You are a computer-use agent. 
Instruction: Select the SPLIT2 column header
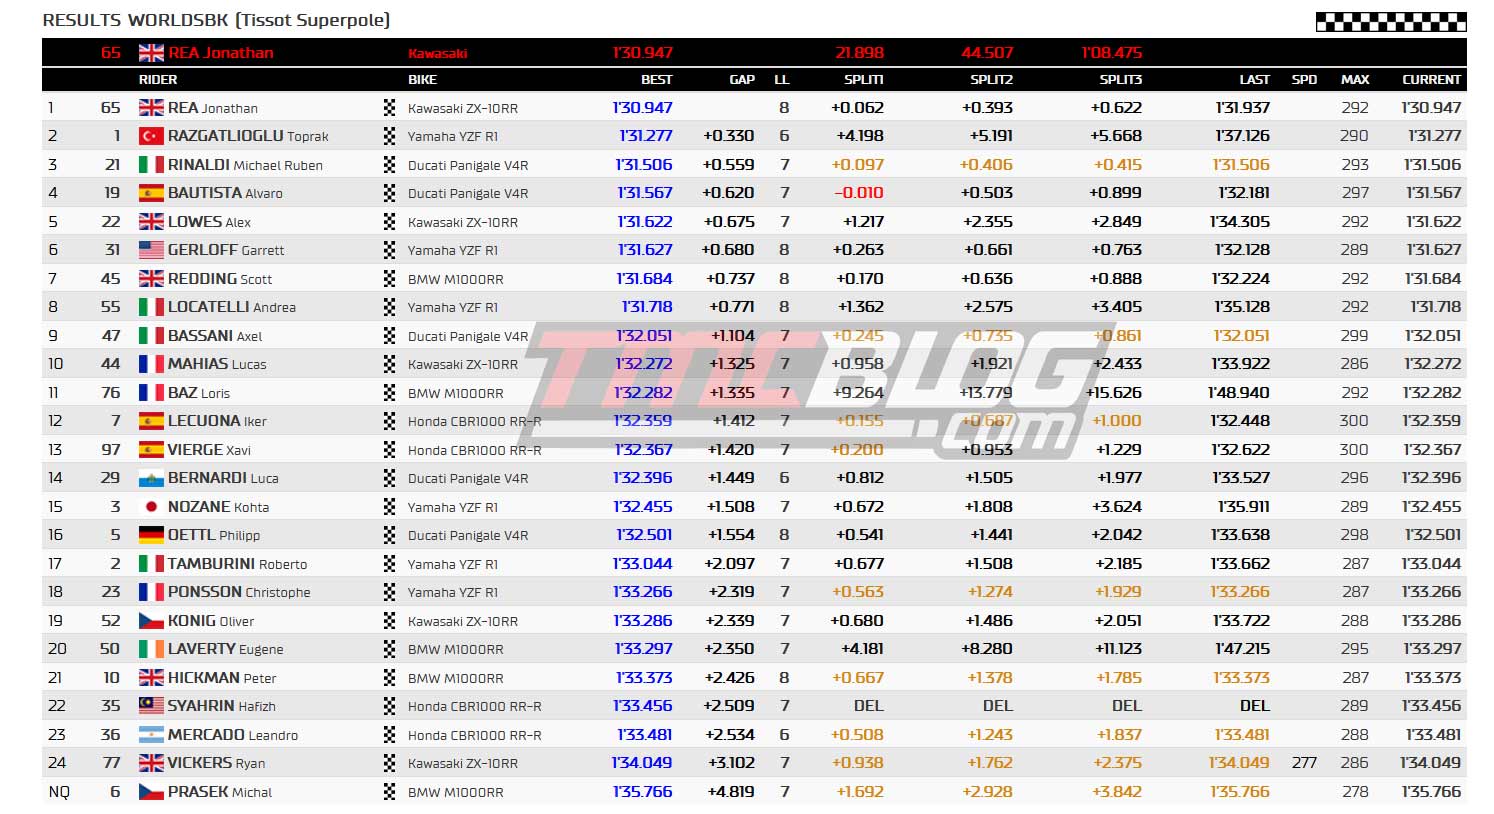point(991,80)
